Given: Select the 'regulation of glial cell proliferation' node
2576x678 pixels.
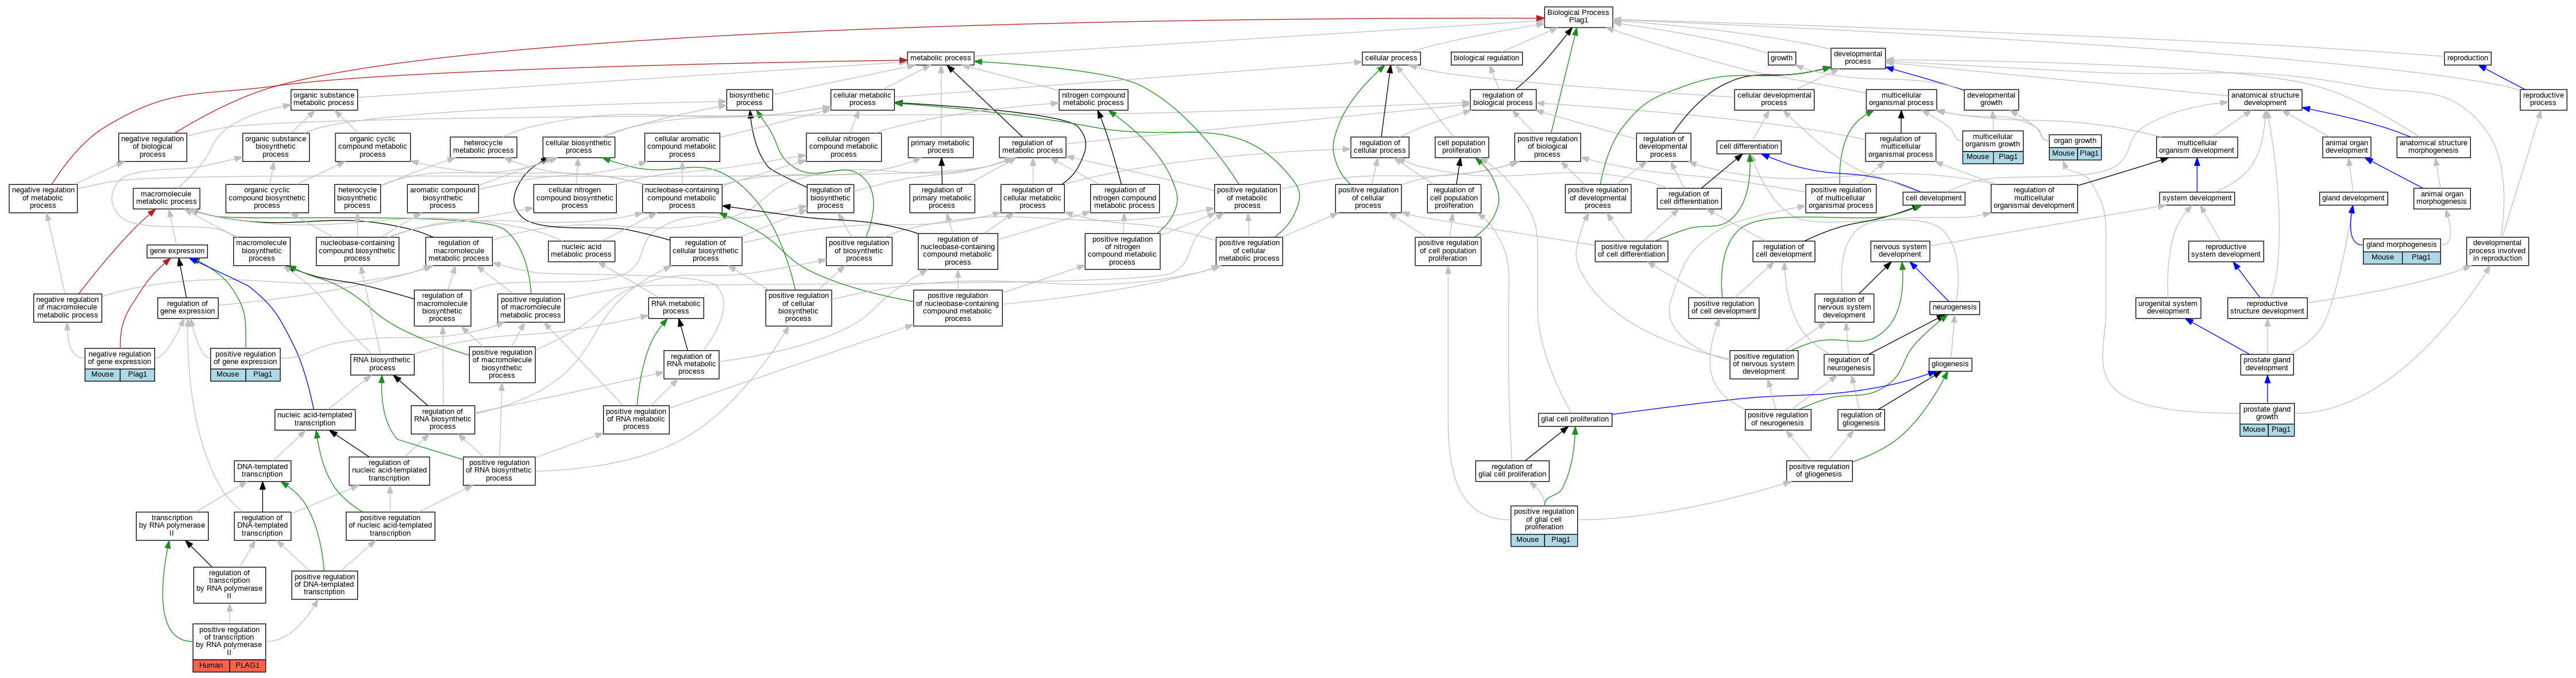Looking at the screenshot, I should (1512, 471).
